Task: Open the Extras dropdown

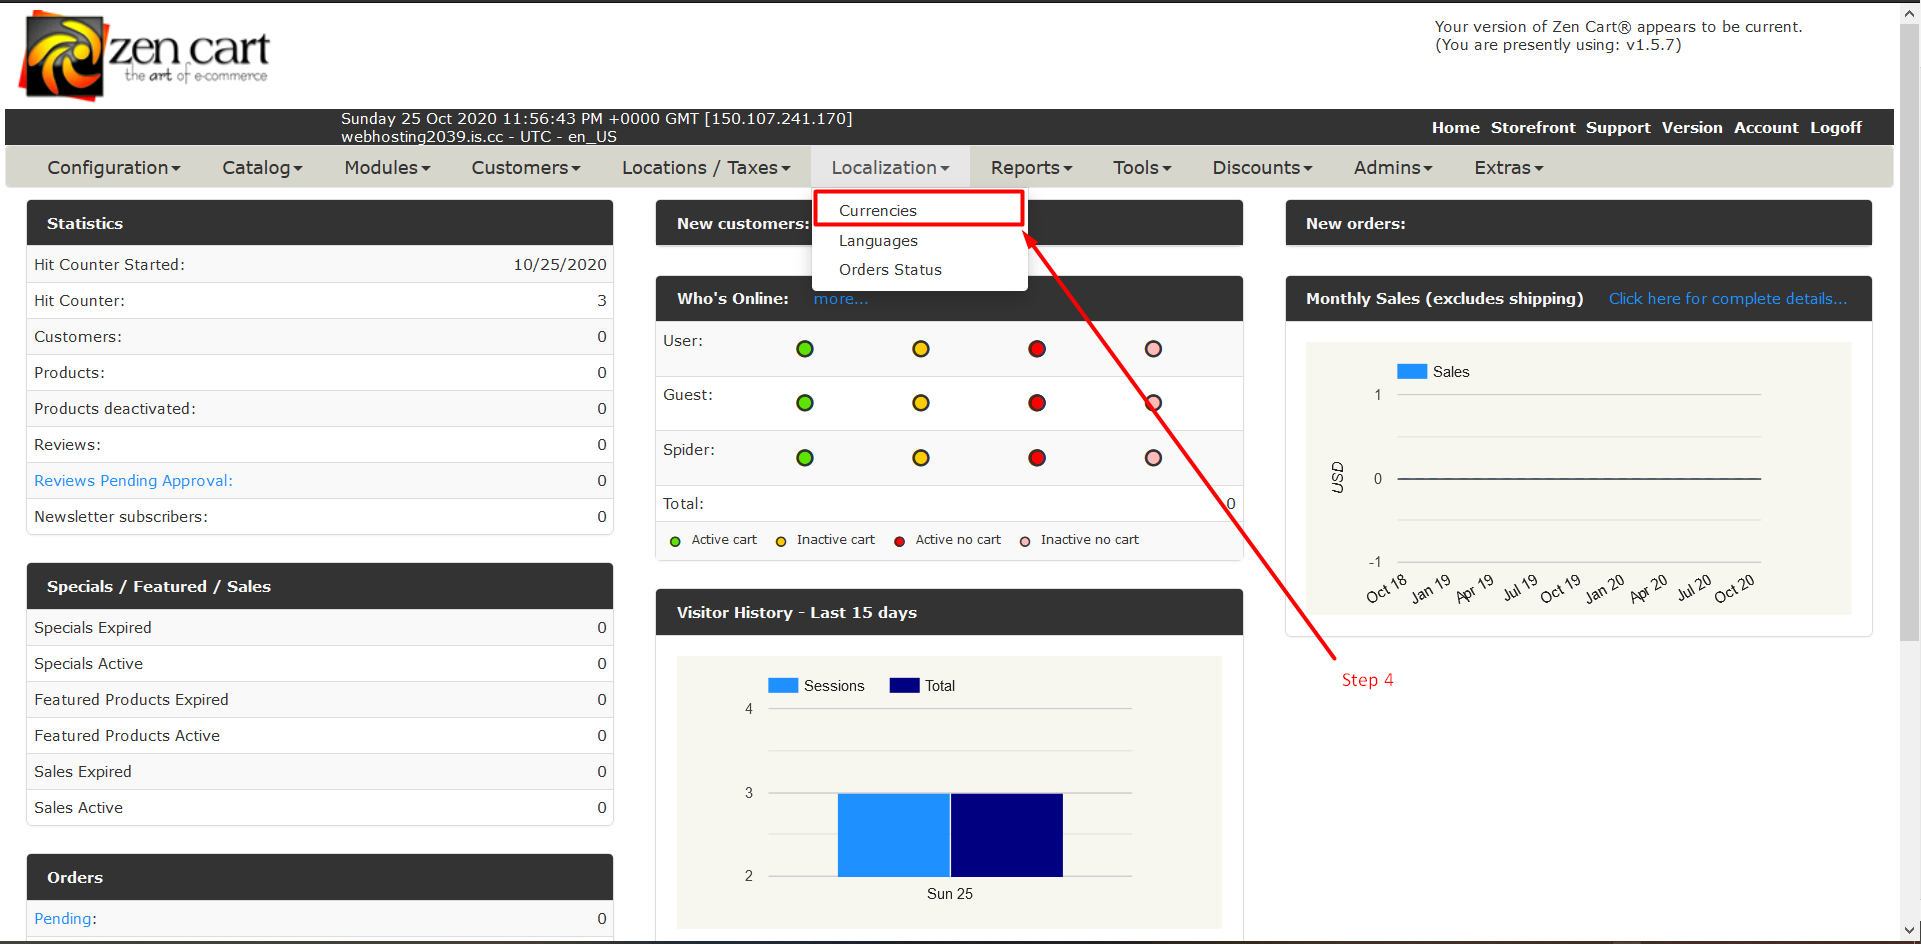Action: tap(1508, 167)
